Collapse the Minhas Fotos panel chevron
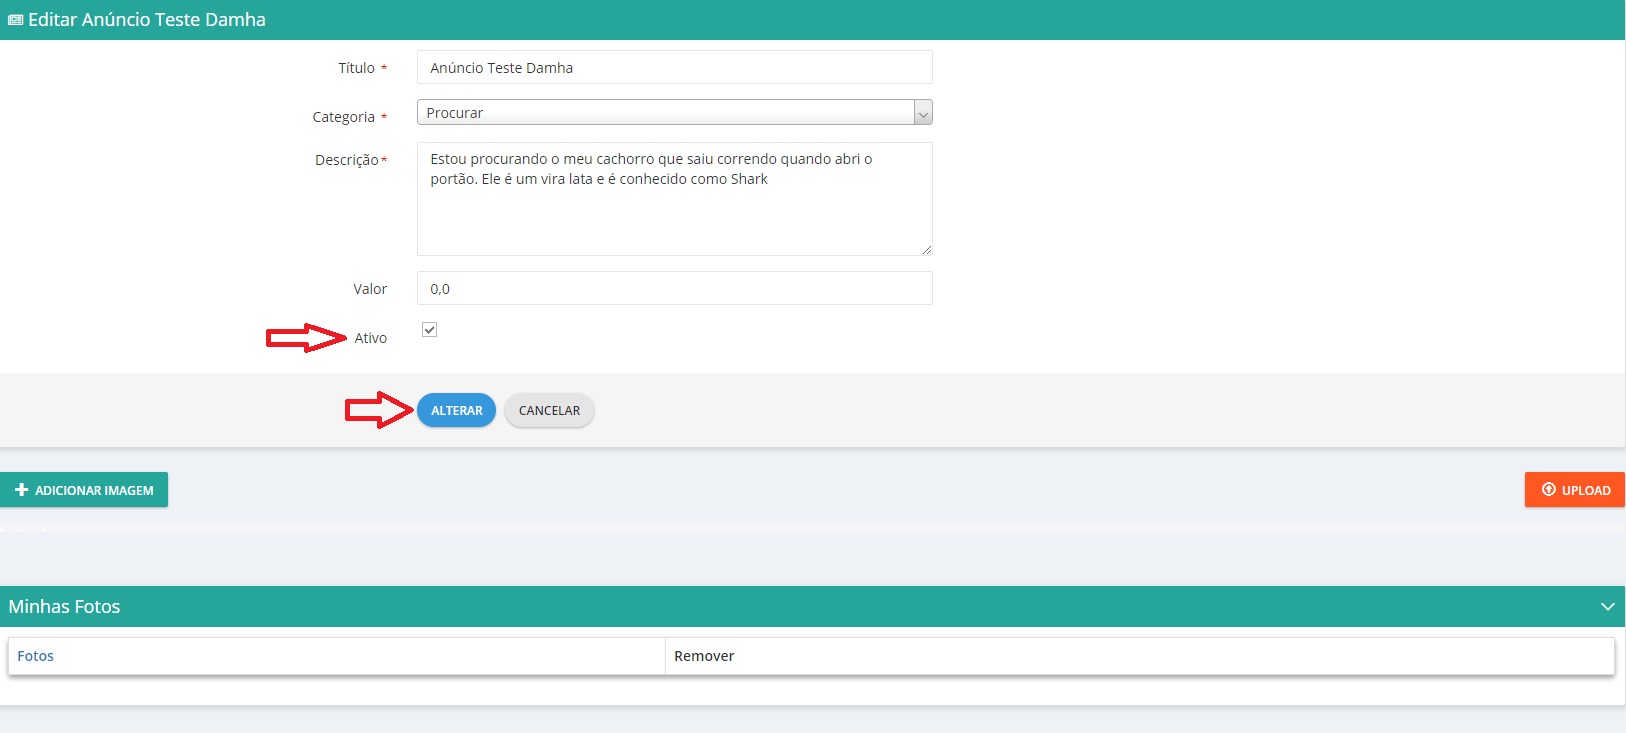This screenshot has height=733, width=1626. pyautogui.click(x=1607, y=607)
